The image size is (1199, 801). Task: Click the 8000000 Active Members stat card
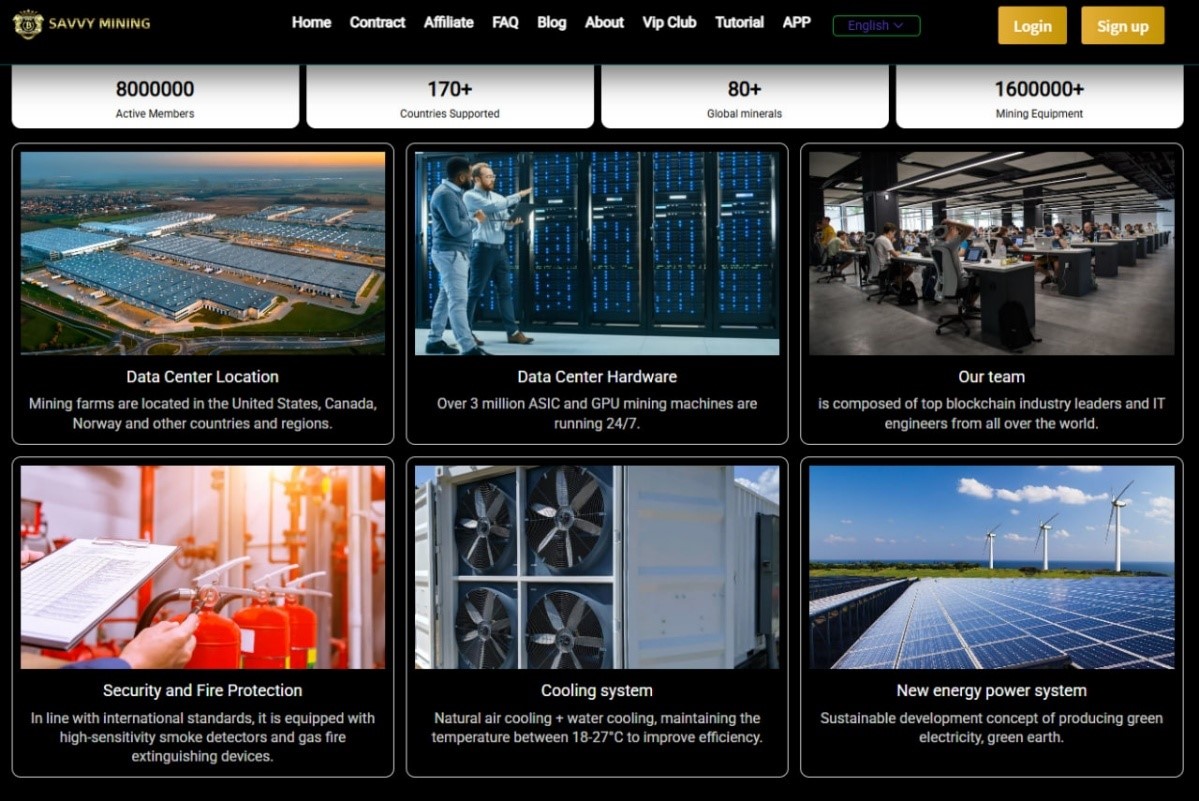pos(155,98)
